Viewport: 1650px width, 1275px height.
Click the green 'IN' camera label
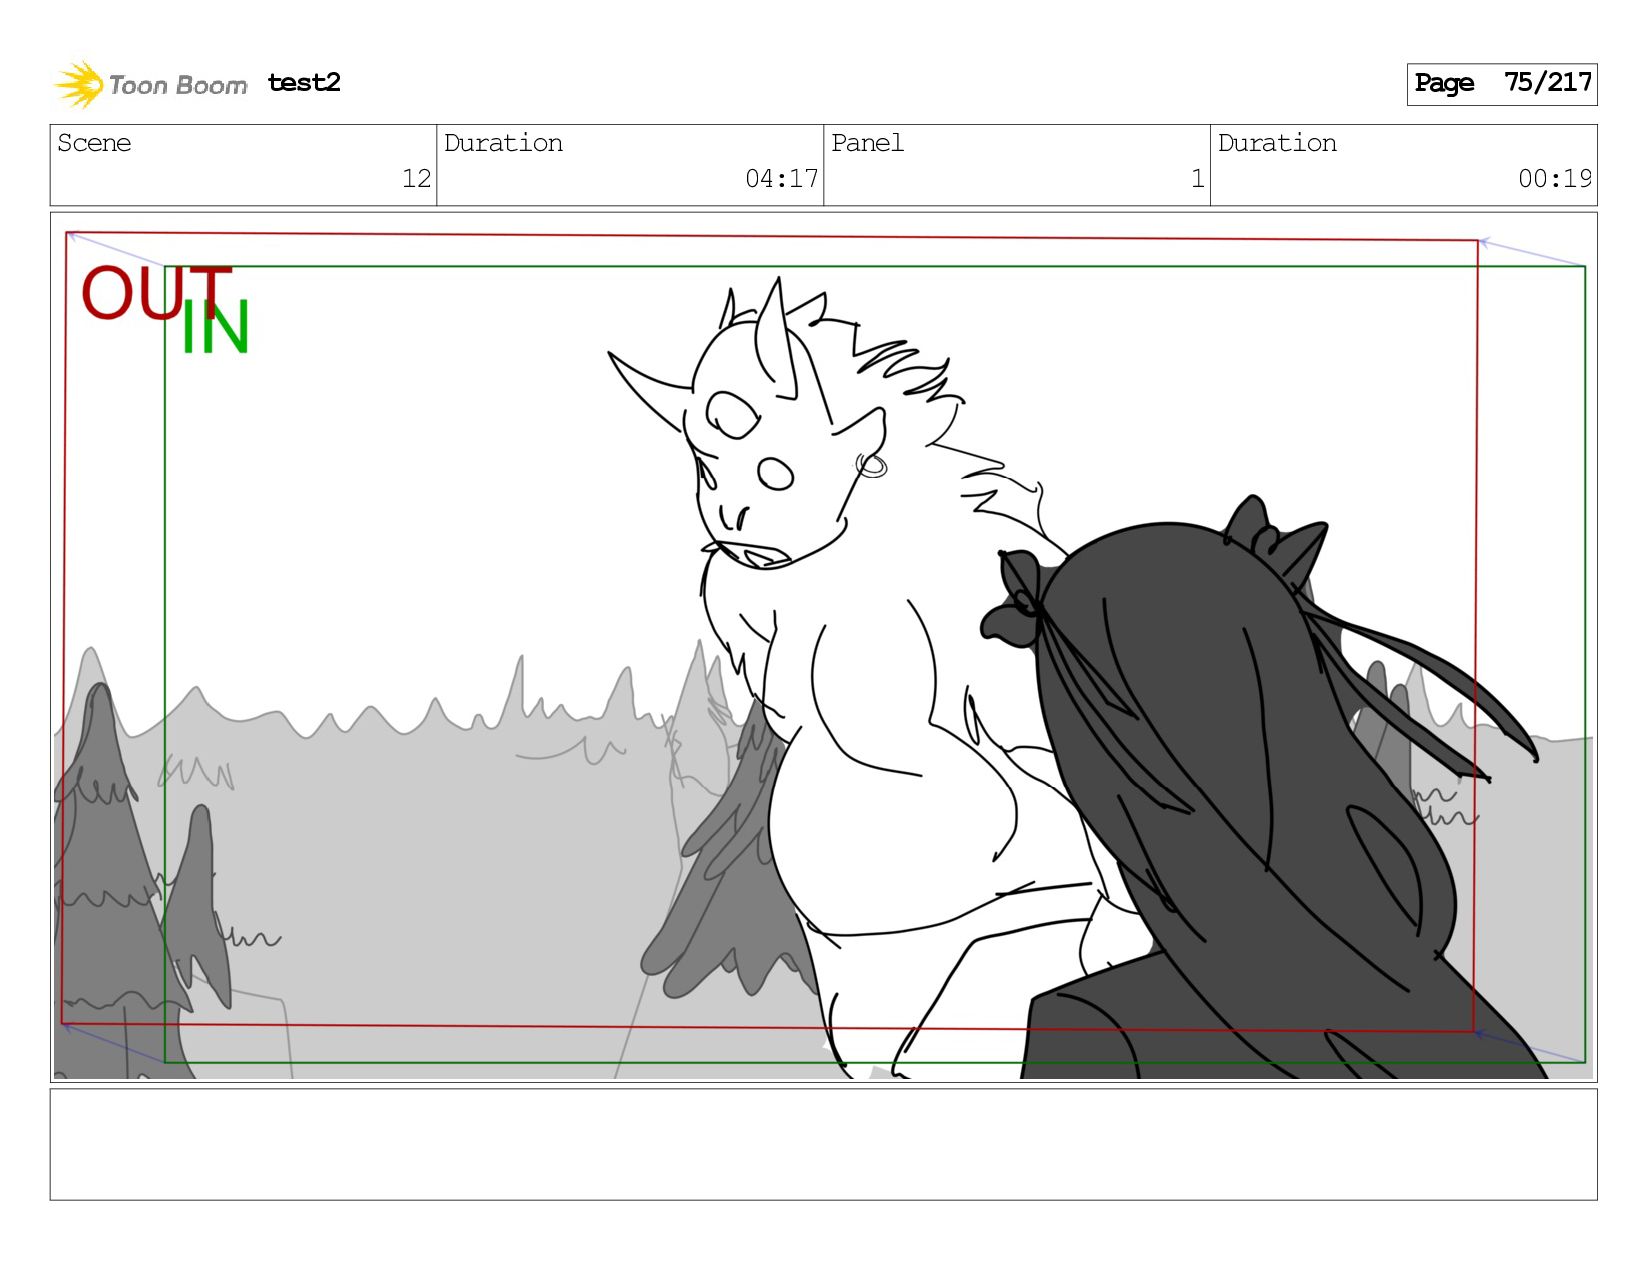point(215,328)
